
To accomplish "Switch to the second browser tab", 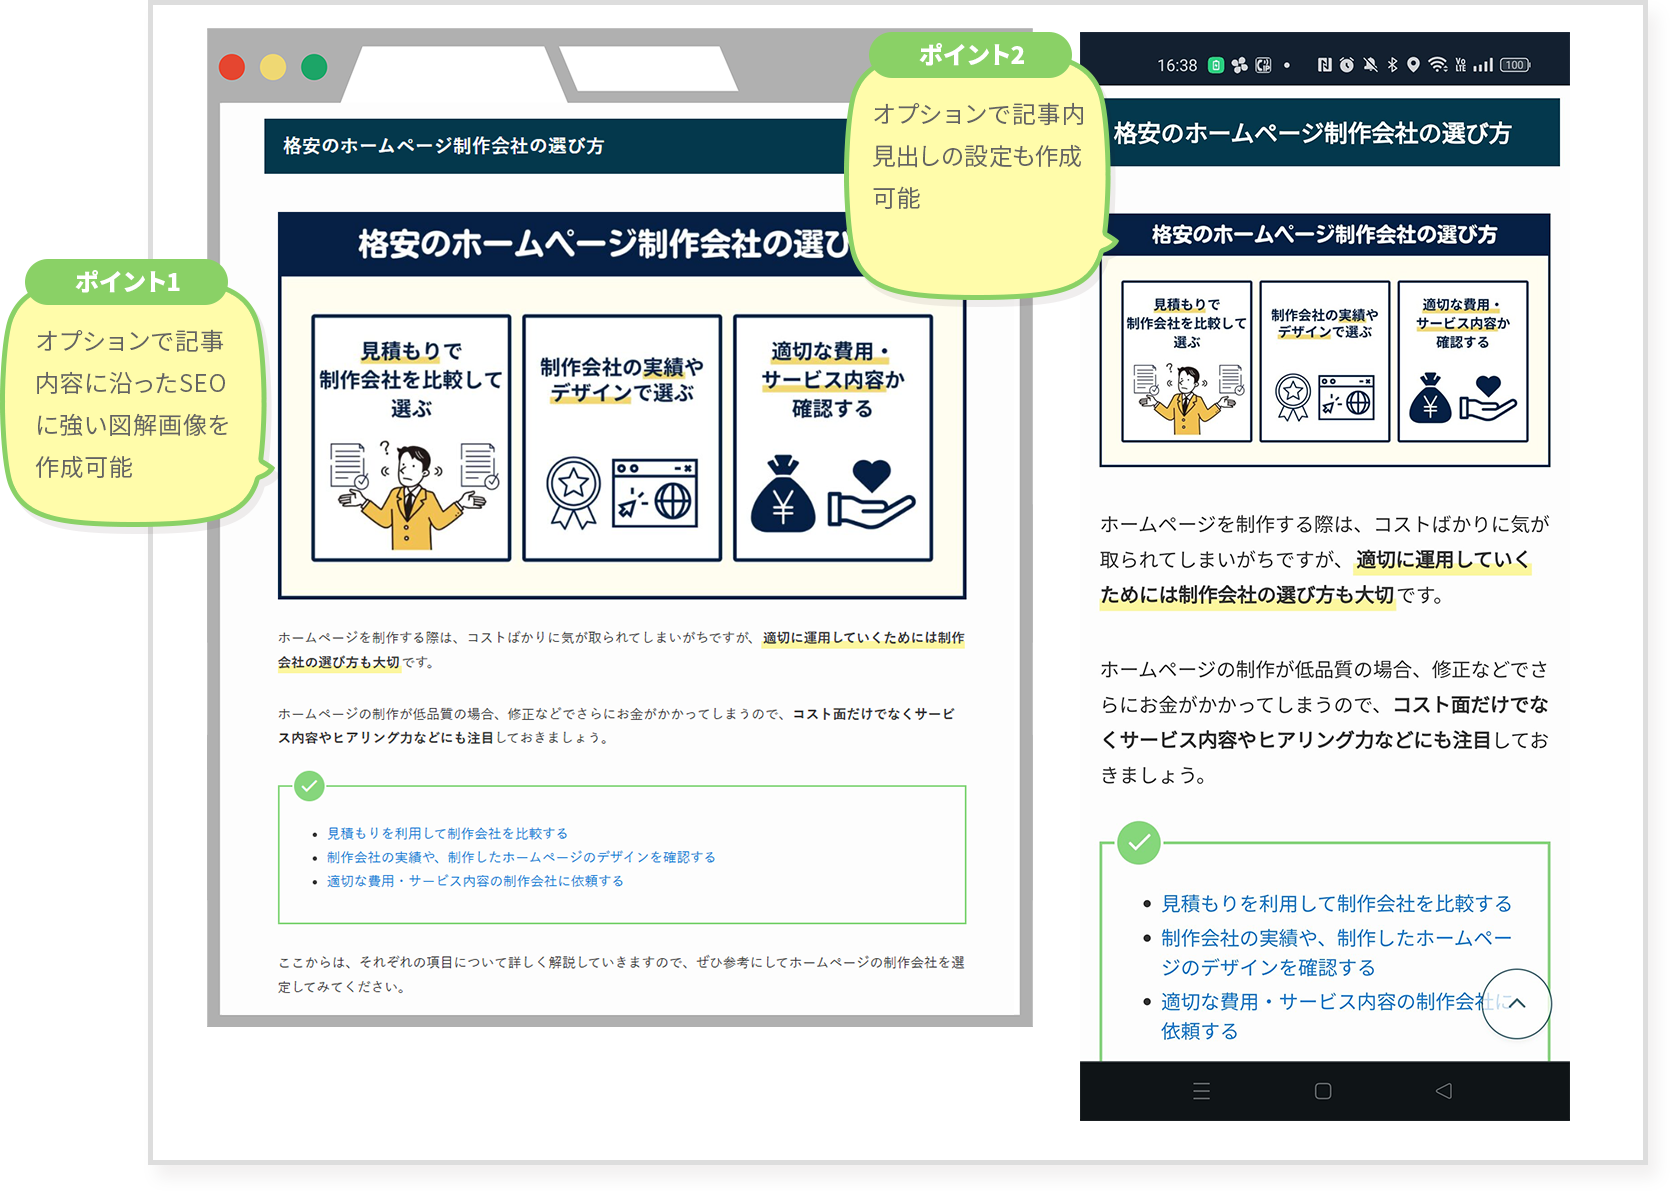I will [648, 68].
